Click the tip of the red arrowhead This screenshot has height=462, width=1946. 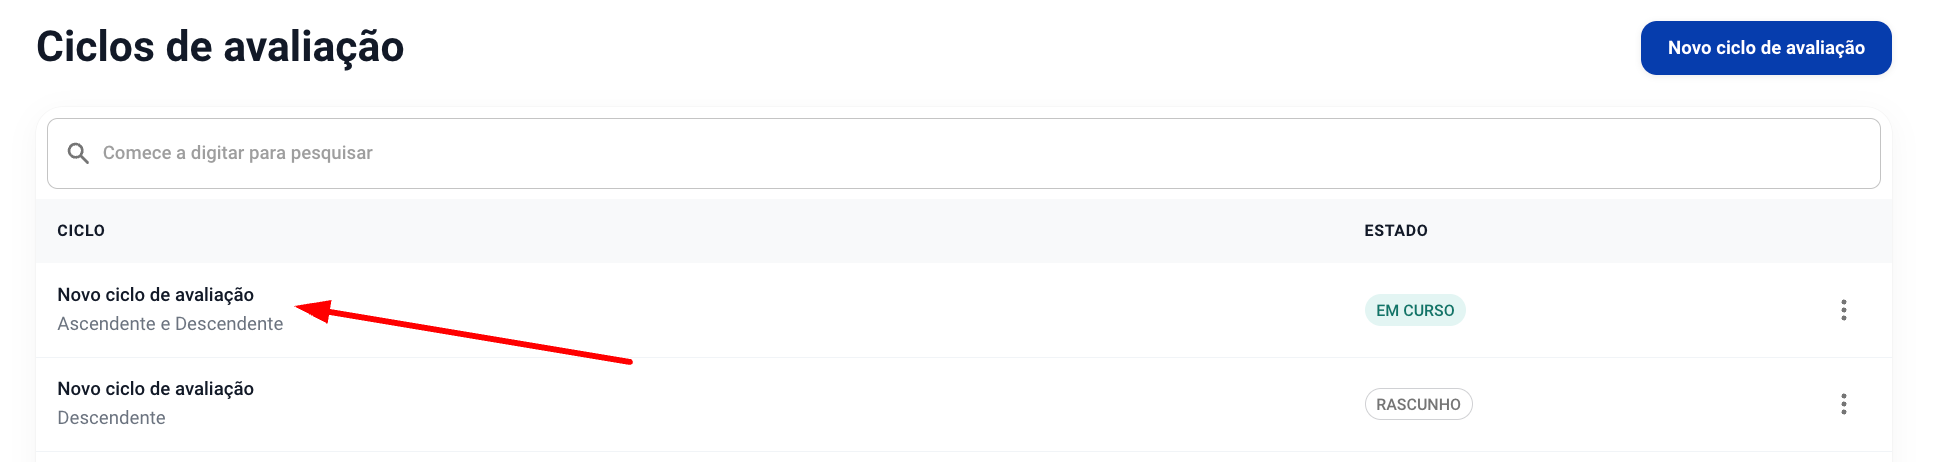click(x=299, y=308)
